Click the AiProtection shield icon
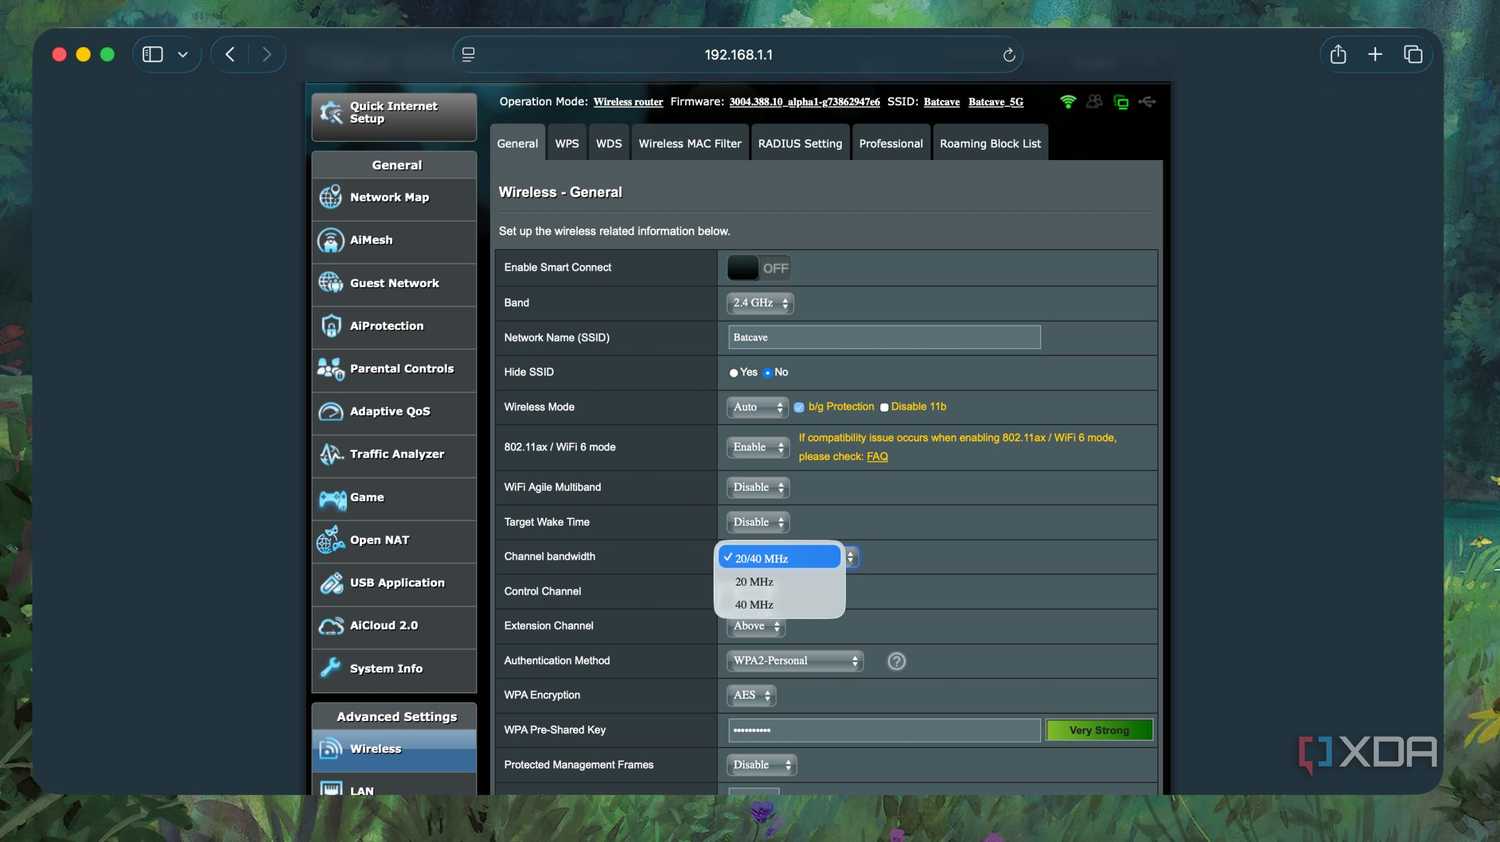1500x842 pixels. tap(331, 326)
